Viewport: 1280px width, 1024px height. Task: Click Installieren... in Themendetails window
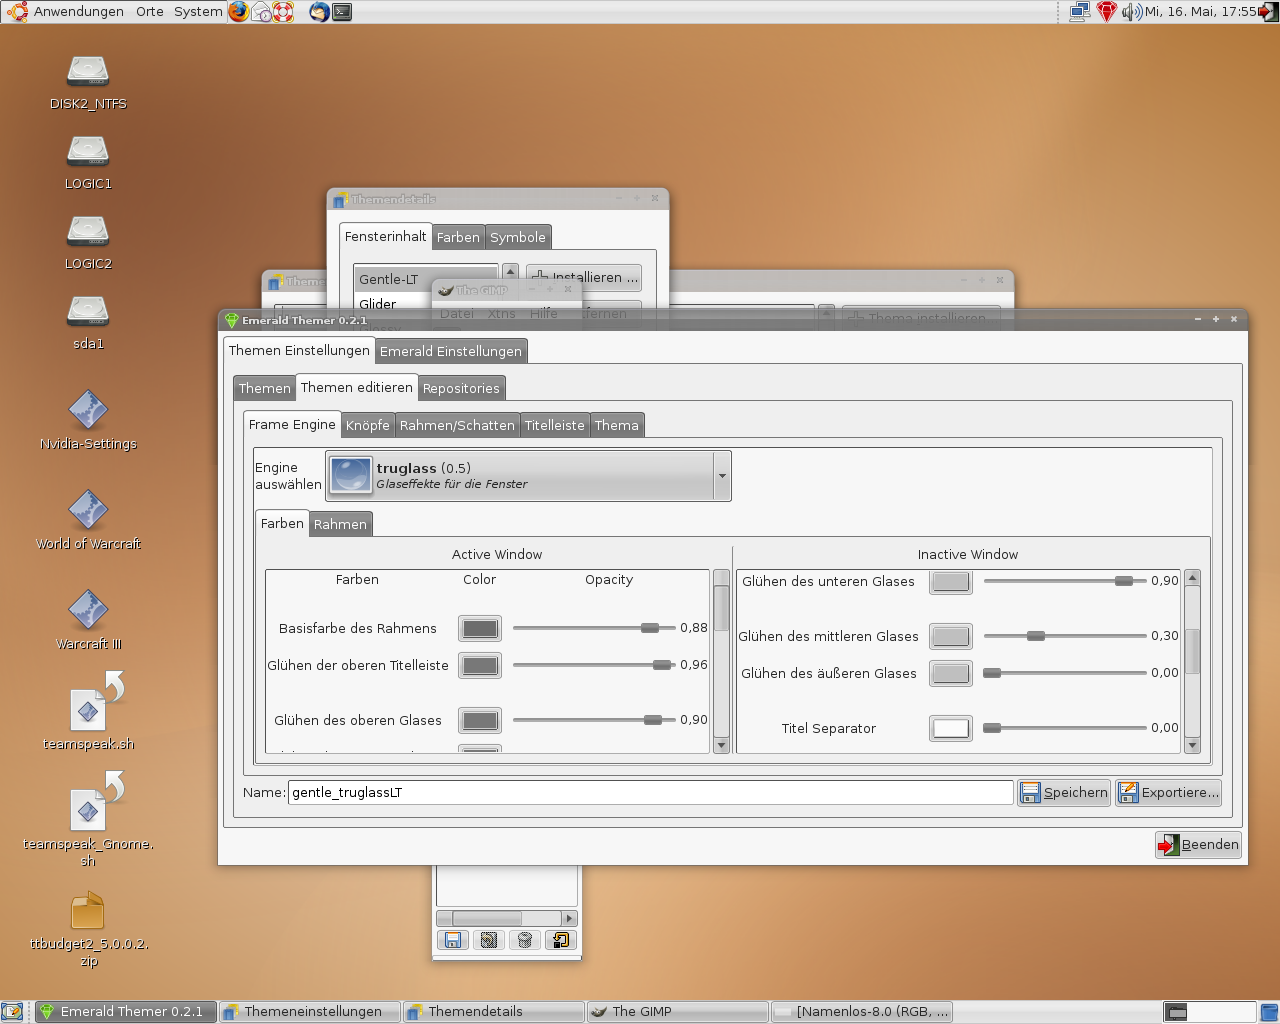click(x=584, y=277)
